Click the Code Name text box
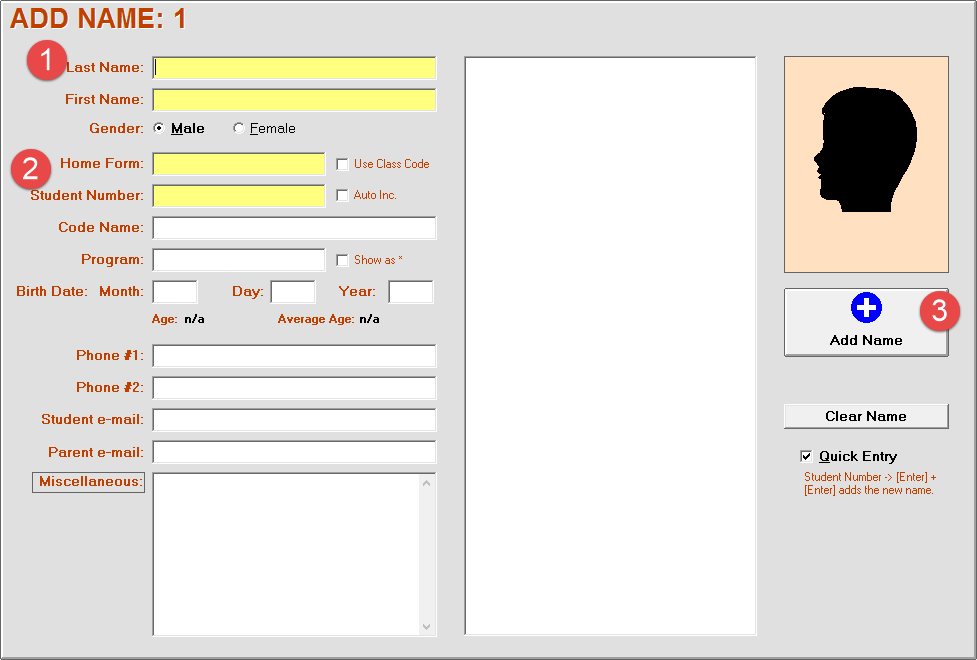The height and width of the screenshot is (660, 977). tap(294, 227)
